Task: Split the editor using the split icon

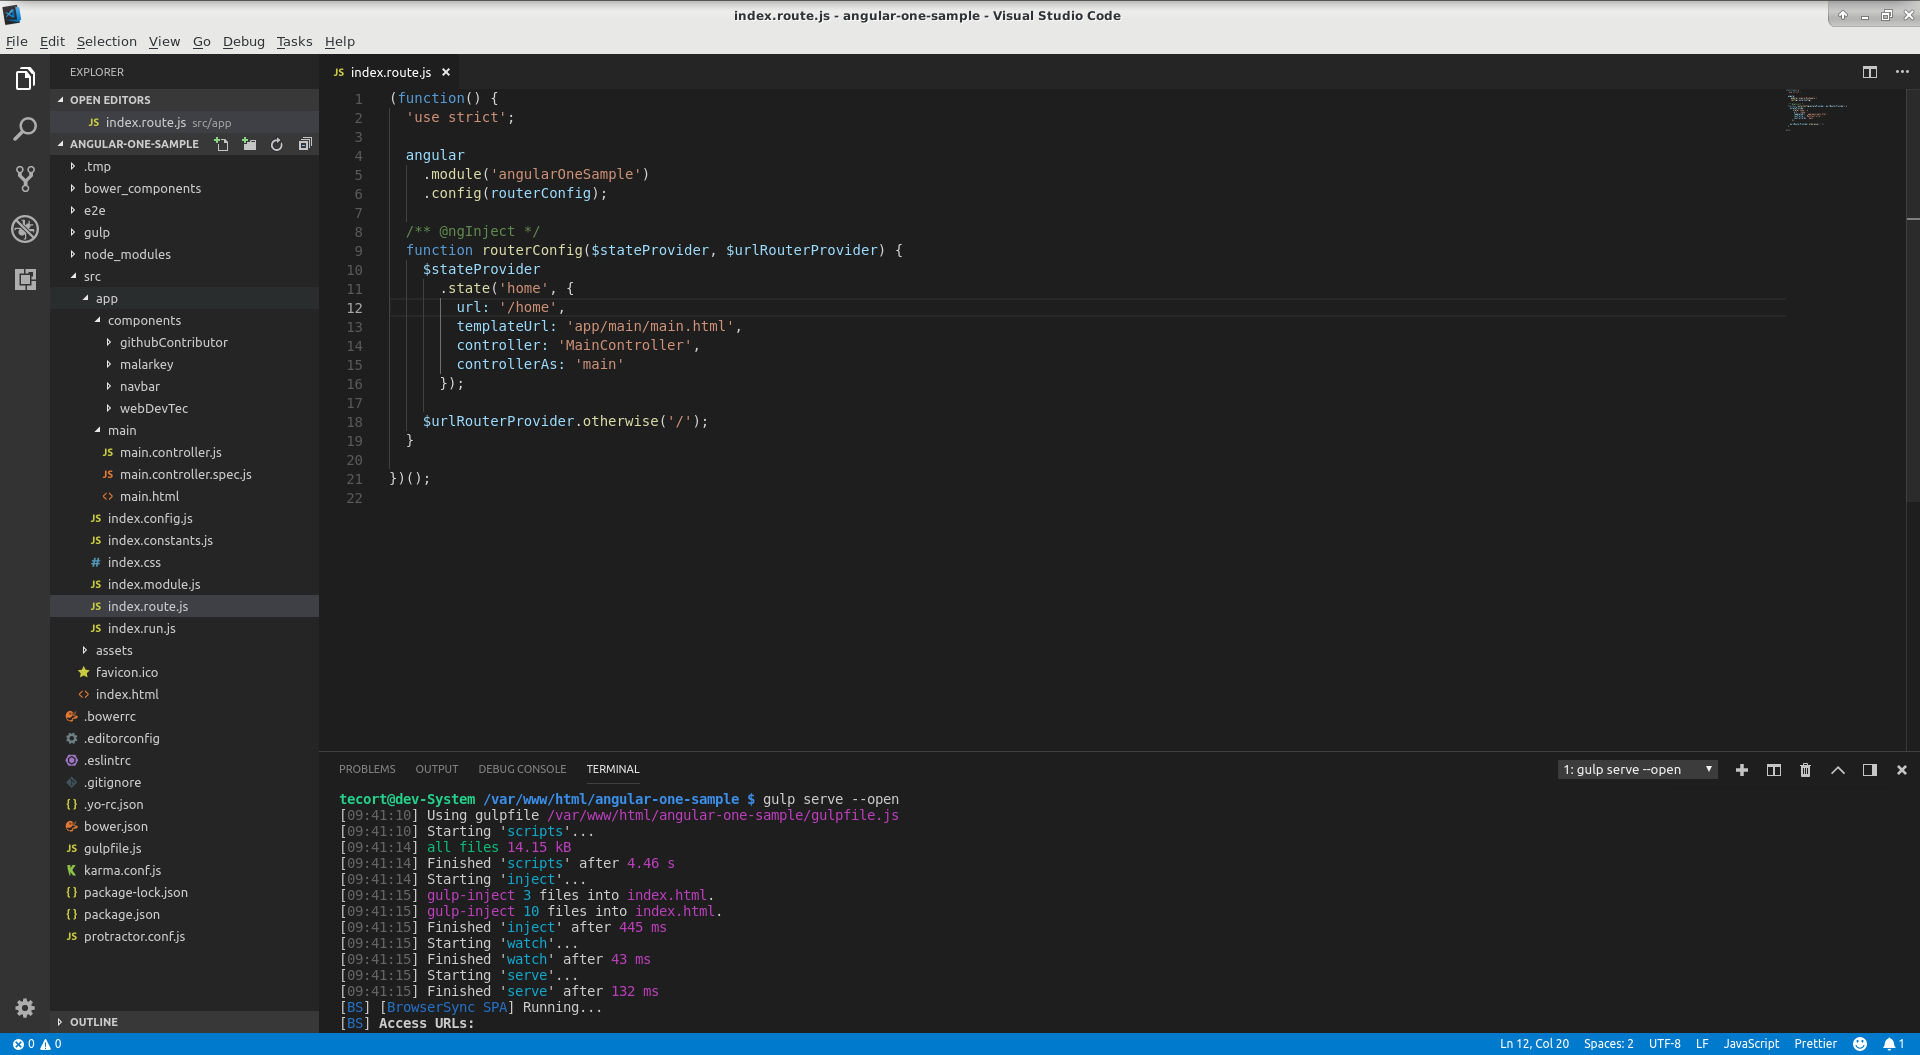Action: 1869,72
